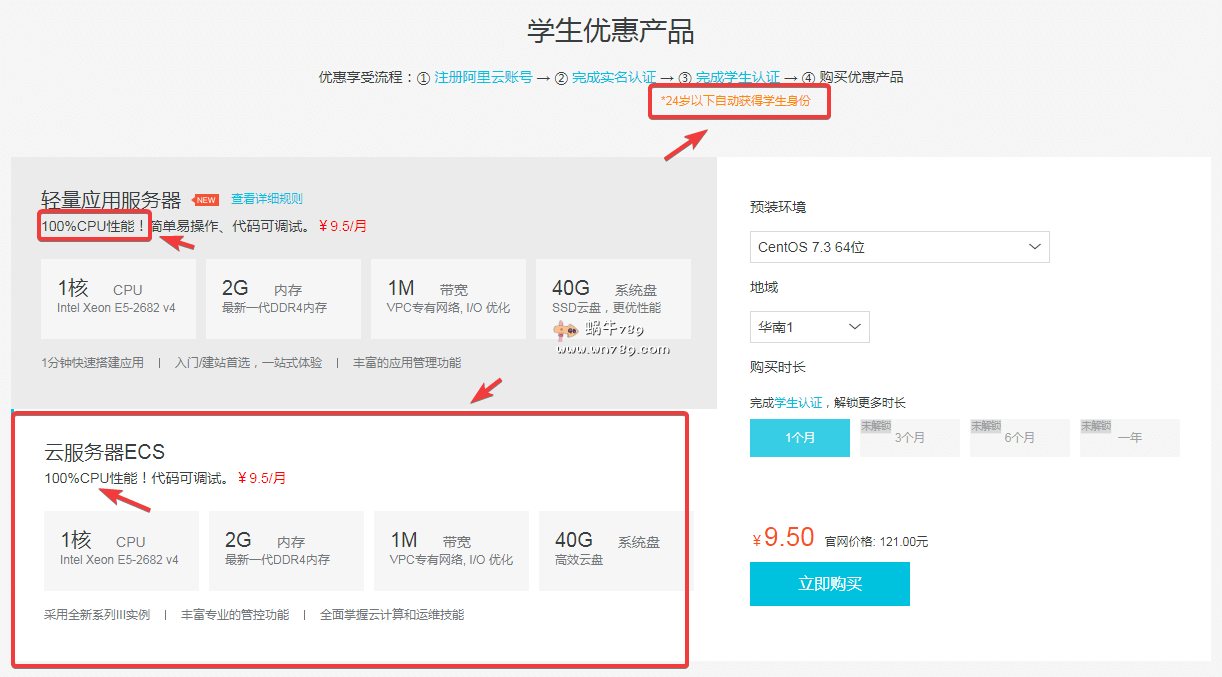Screen dimensions: 1222x677
Task: Open the 注册阿里云账号 link
Action: [x=483, y=78]
